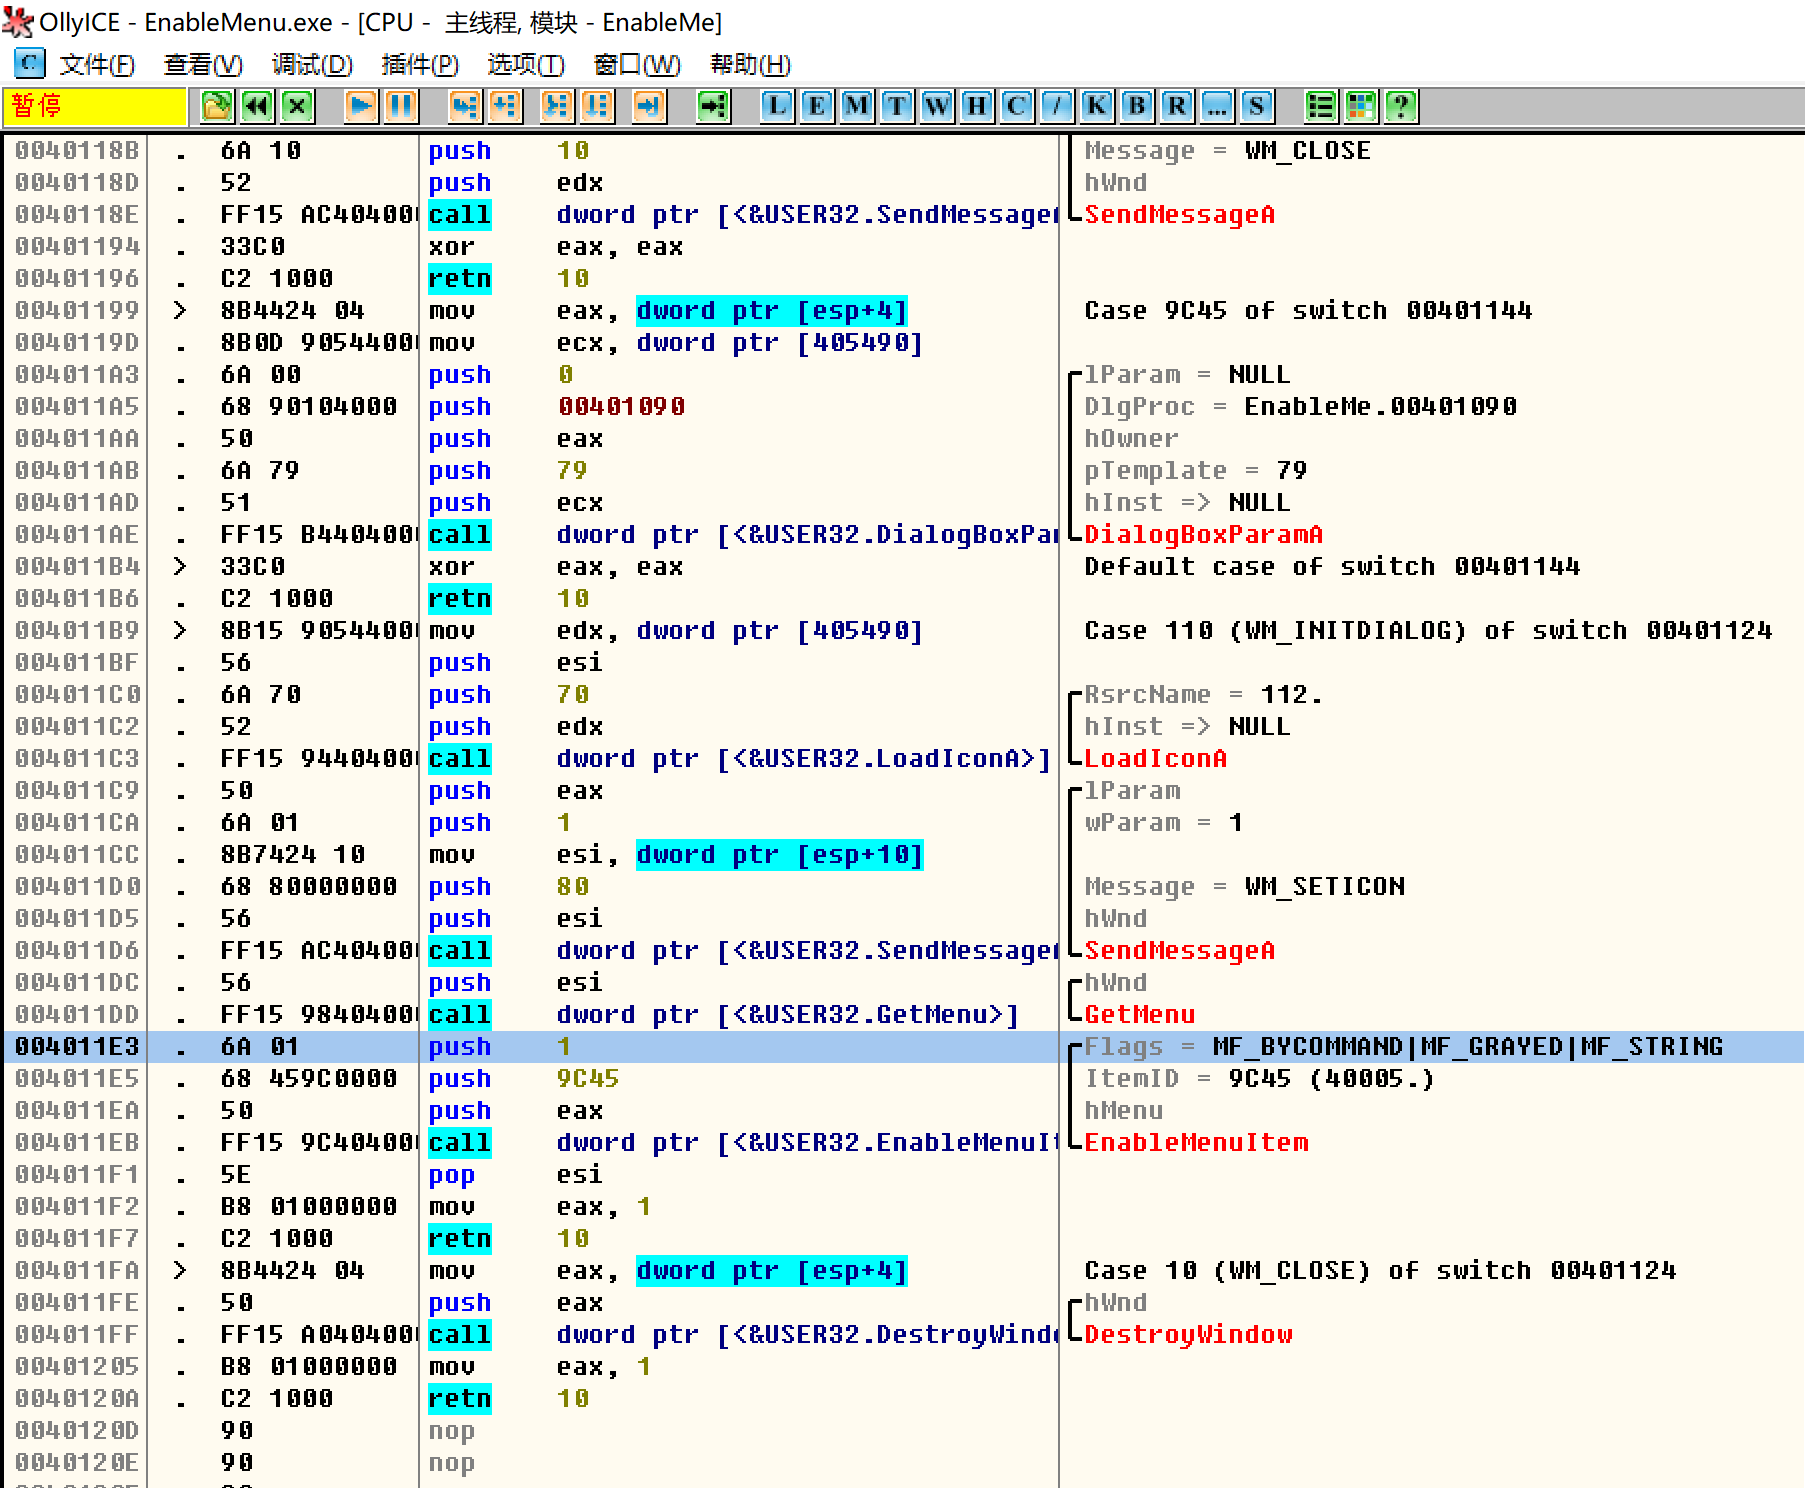Viewport: 1805px width, 1488px height.
Task: Click the Step over icon
Action: [505, 106]
